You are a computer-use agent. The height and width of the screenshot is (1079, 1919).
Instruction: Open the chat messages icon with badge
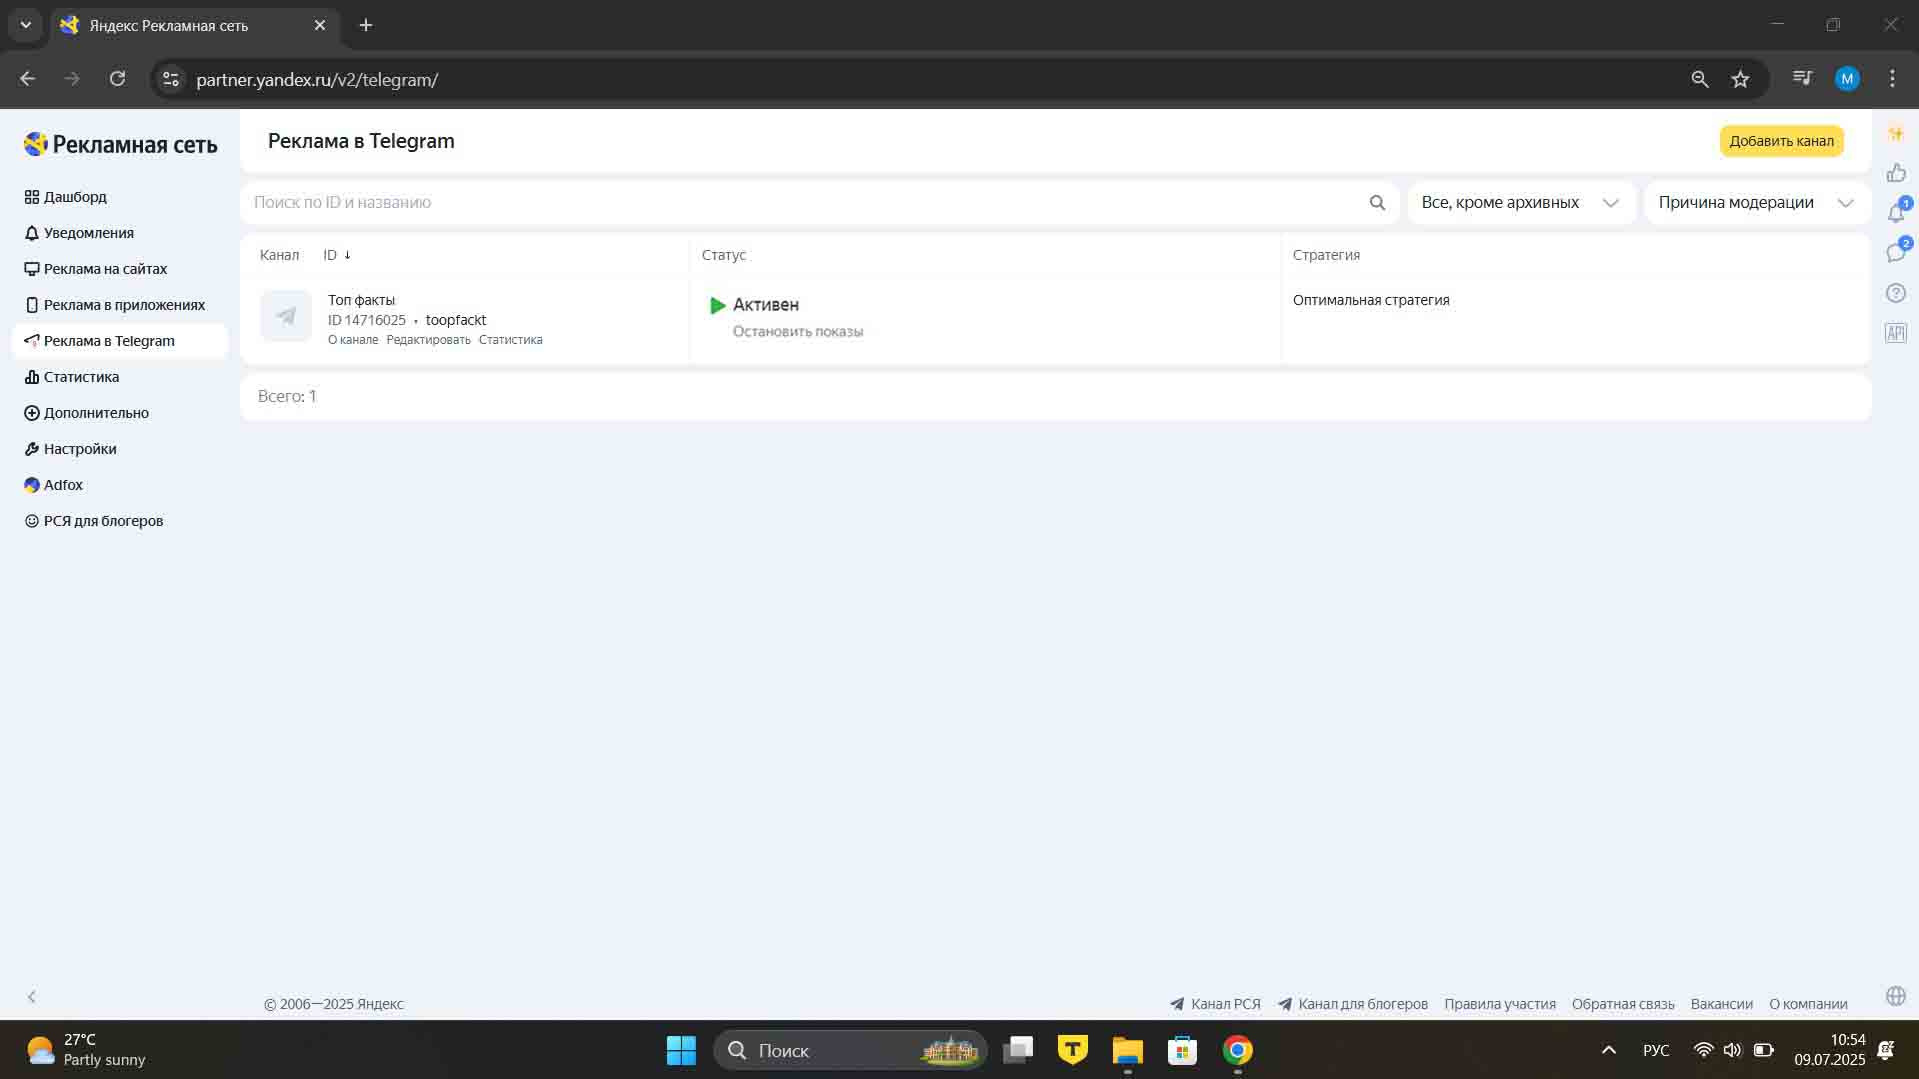click(1896, 253)
